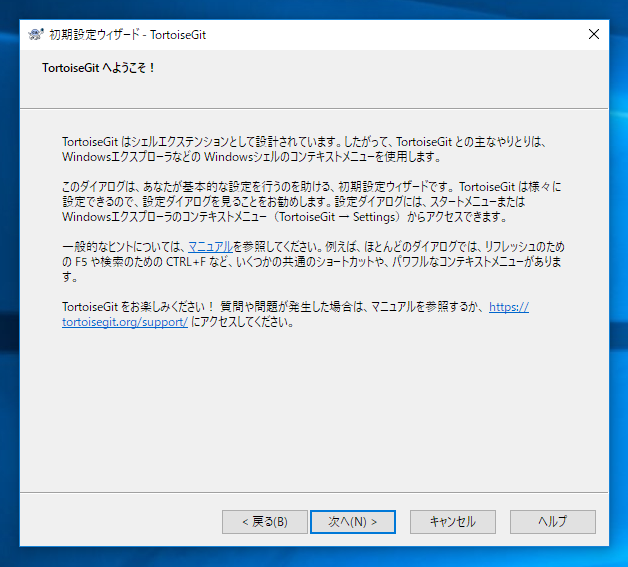Click window title 初期設定ウィザード - TortoiseGit
628x567 pixels.
(x=127, y=35)
